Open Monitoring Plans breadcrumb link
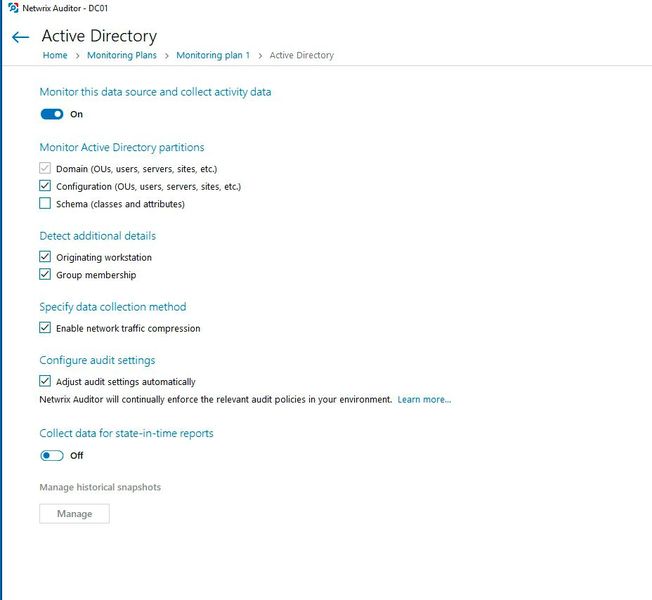Viewport: 652px width, 600px height. point(120,55)
